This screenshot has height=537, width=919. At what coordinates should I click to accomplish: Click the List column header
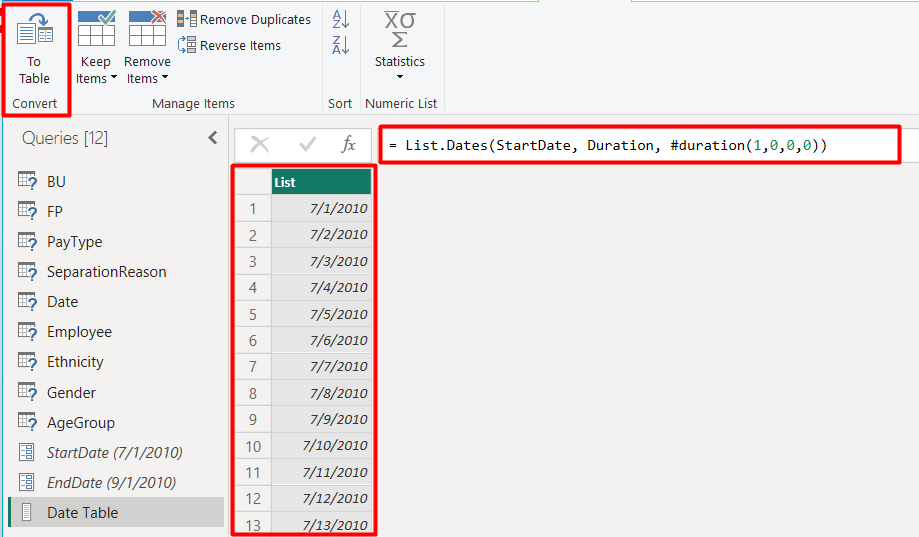321,182
